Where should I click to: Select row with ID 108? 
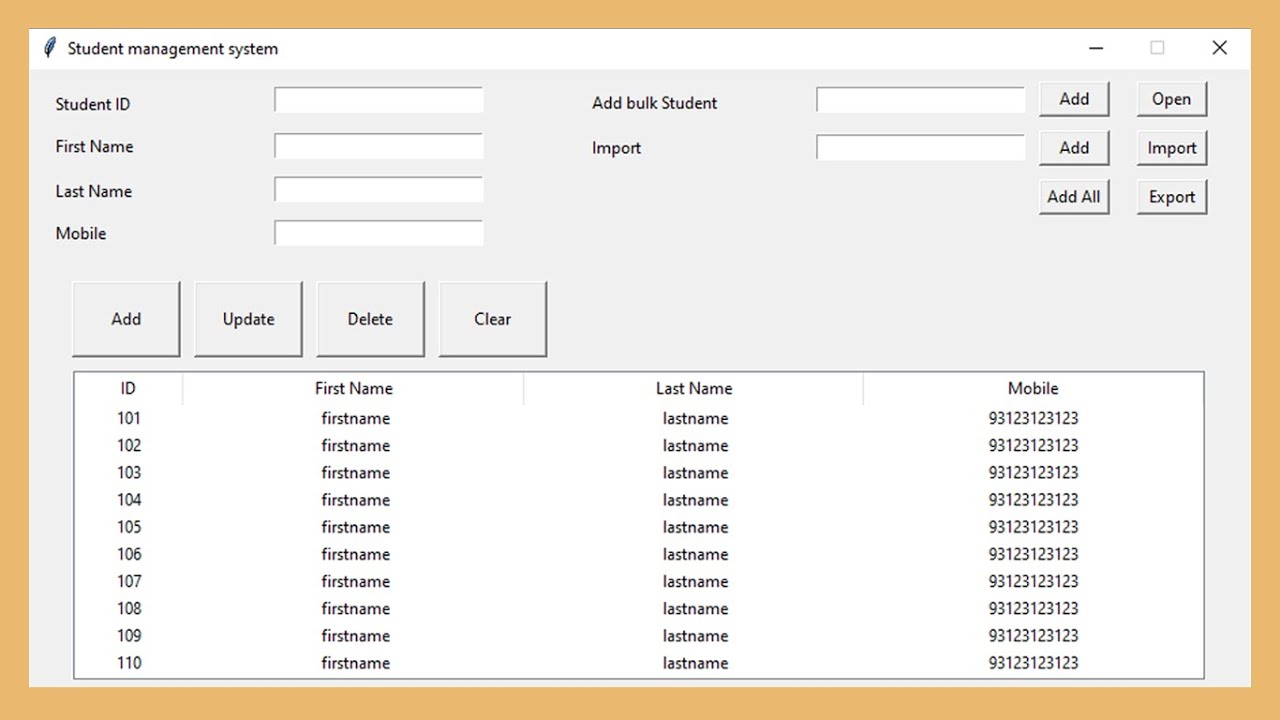pos(639,608)
